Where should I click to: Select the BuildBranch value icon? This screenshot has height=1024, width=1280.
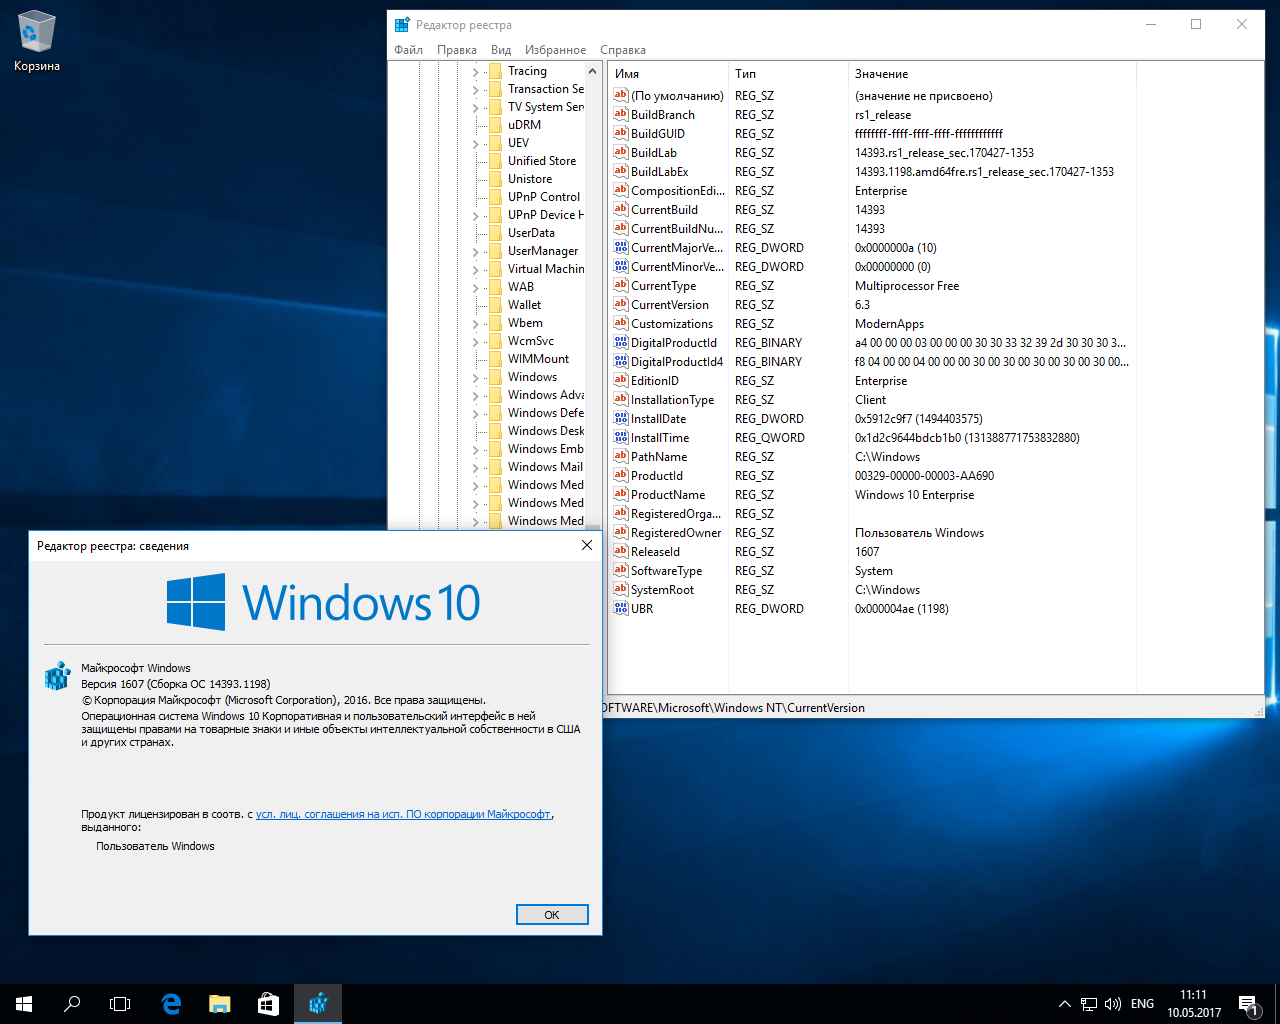point(621,114)
